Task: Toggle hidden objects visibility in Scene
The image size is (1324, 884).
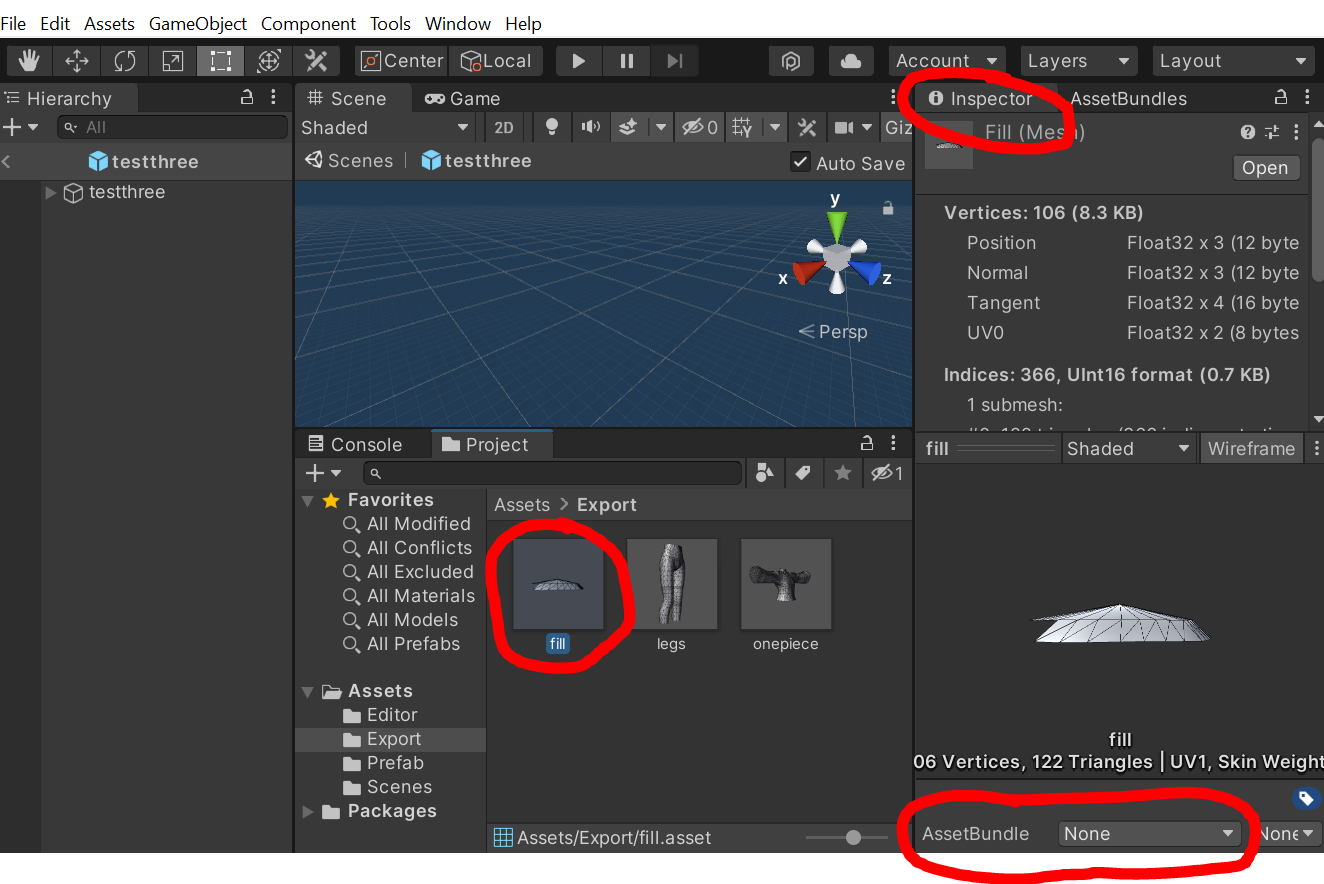Action: 700,127
